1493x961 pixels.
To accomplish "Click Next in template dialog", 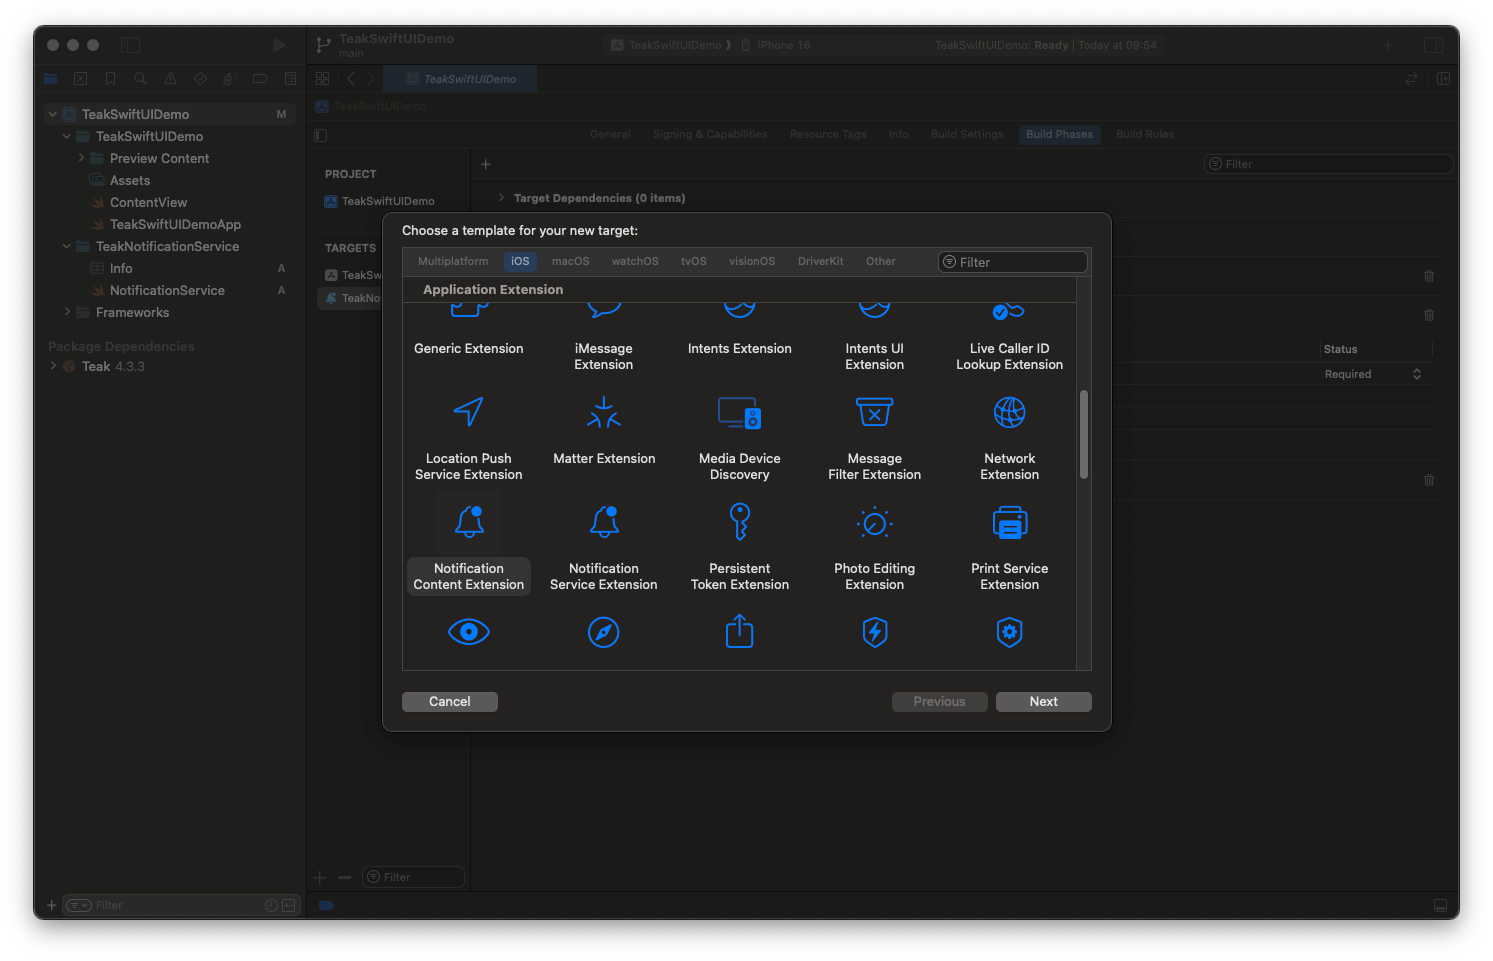I will 1044,702.
